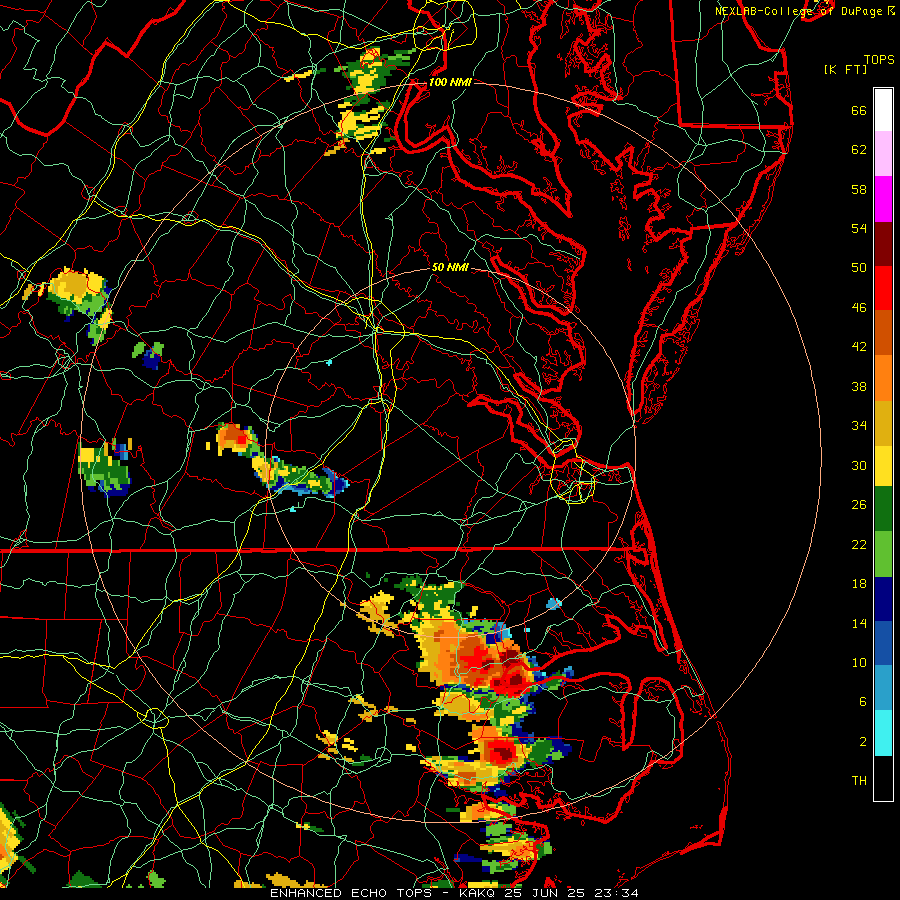Viewport: 900px width, 900px height.
Task: Click the legend value "50"
Action: [859, 267]
